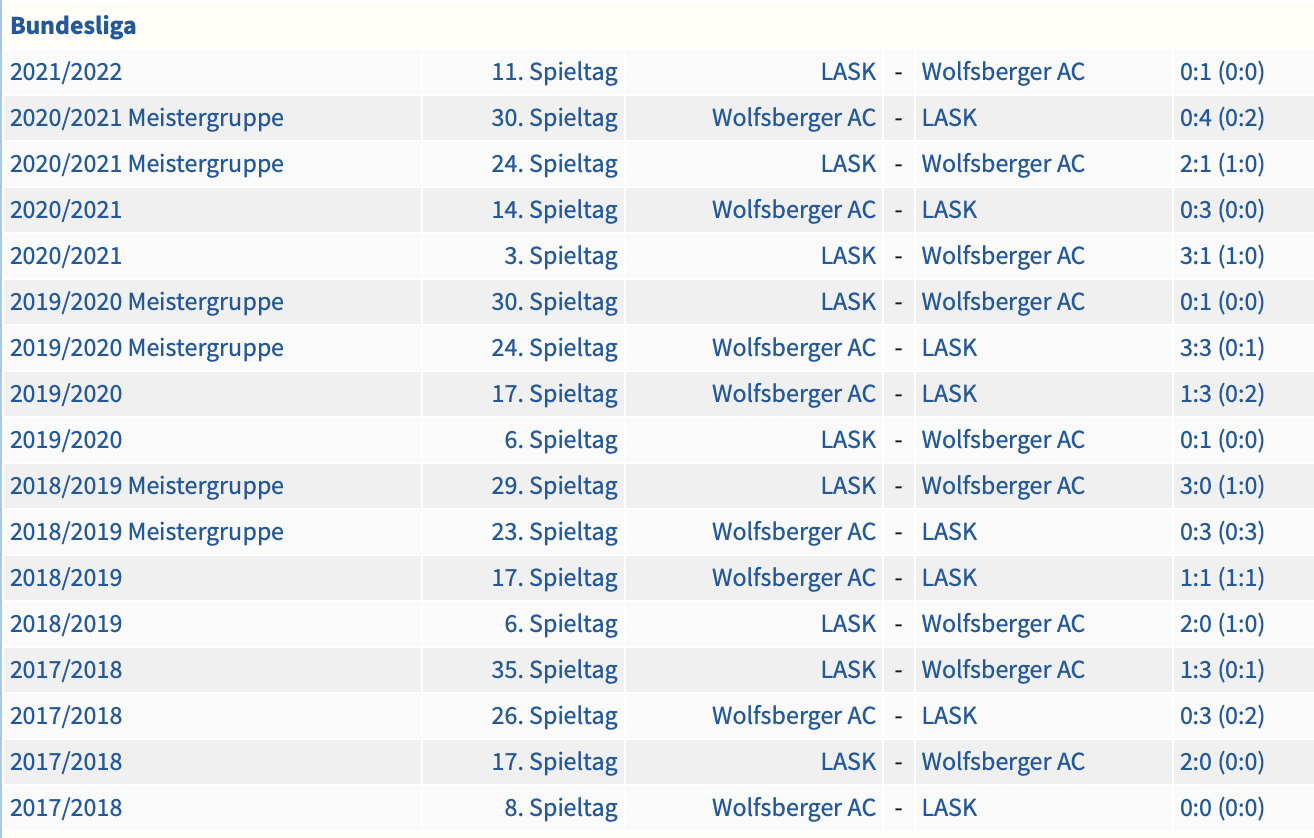
Task: Select the Bundesliga section heading
Action: point(73,26)
